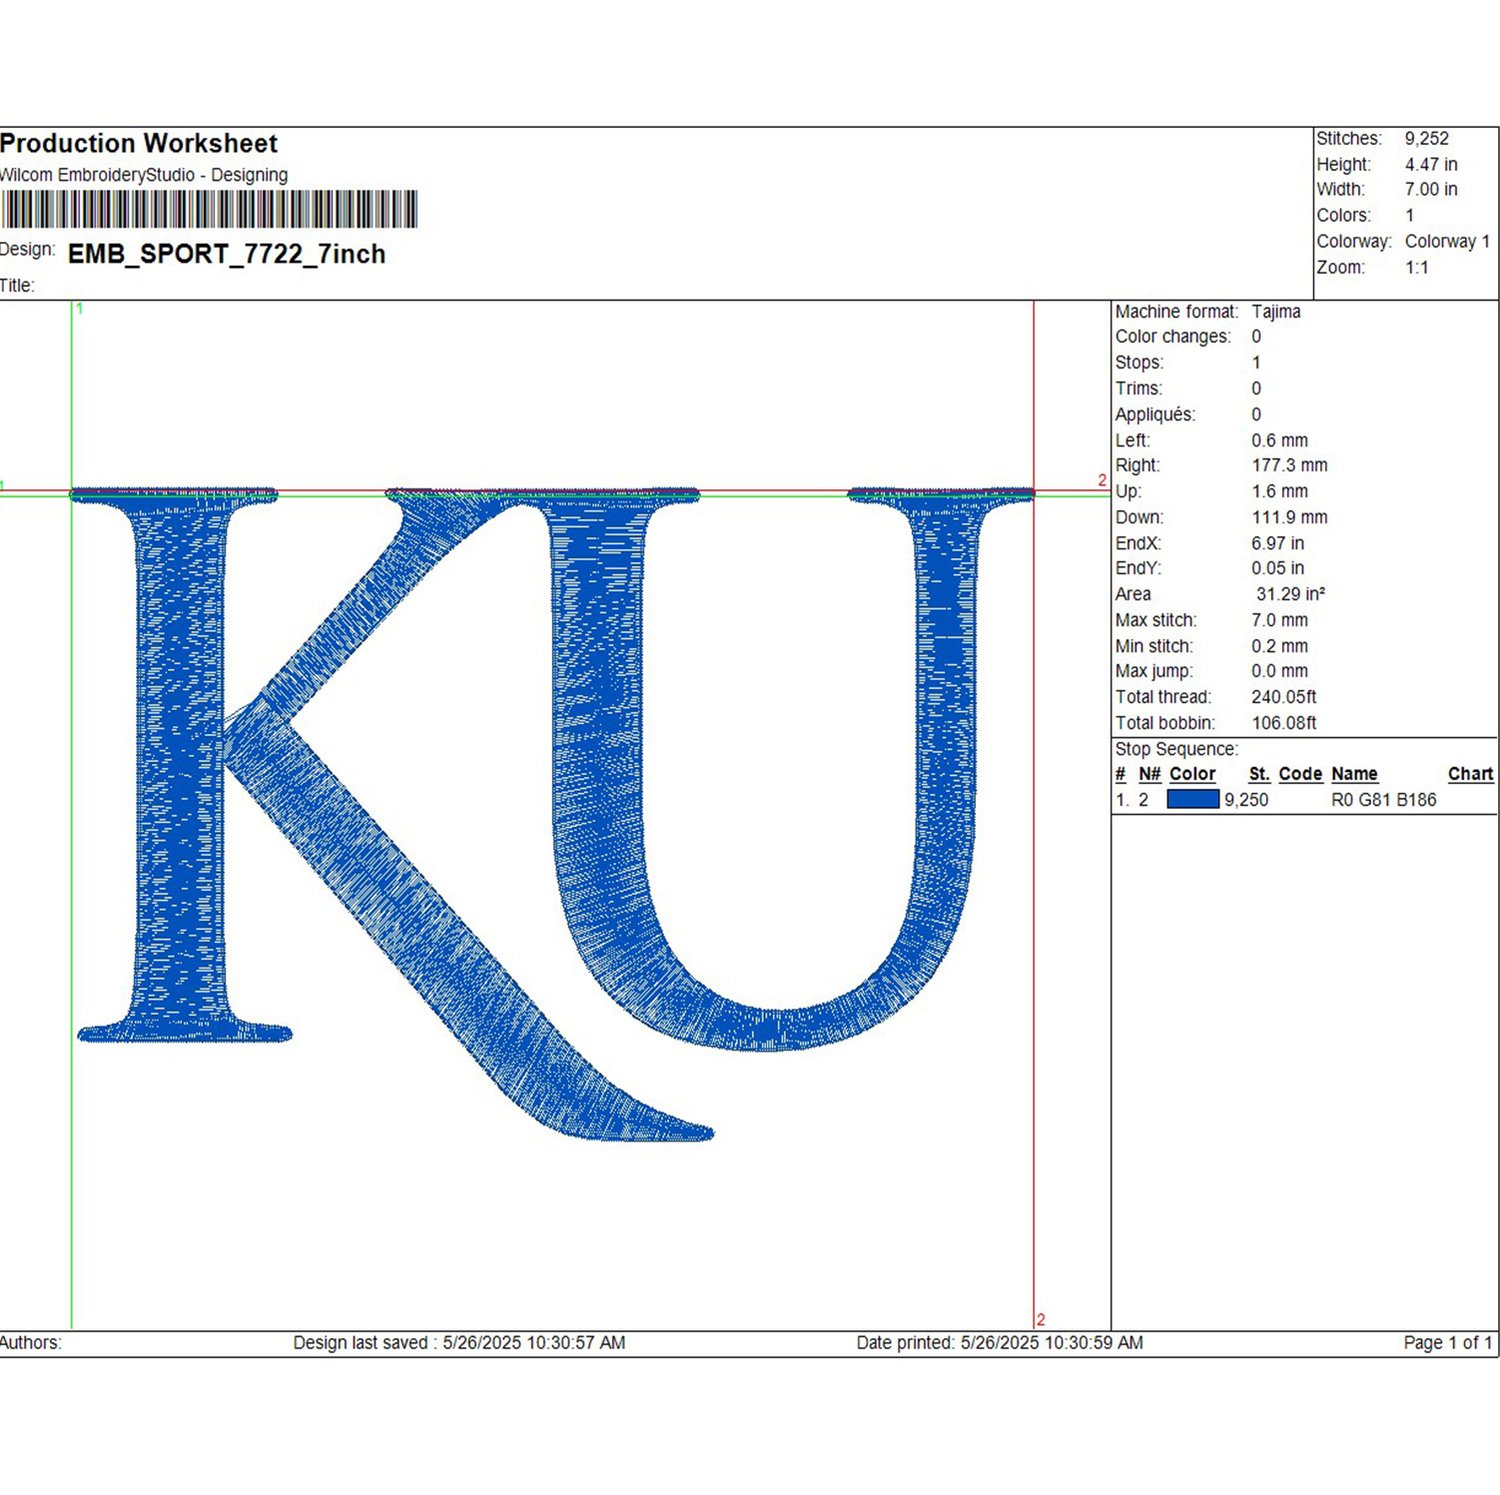Click the "Page 1 of 1" indicator
Image resolution: width=1500 pixels, height=1495 pixels.
coord(1448,1343)
